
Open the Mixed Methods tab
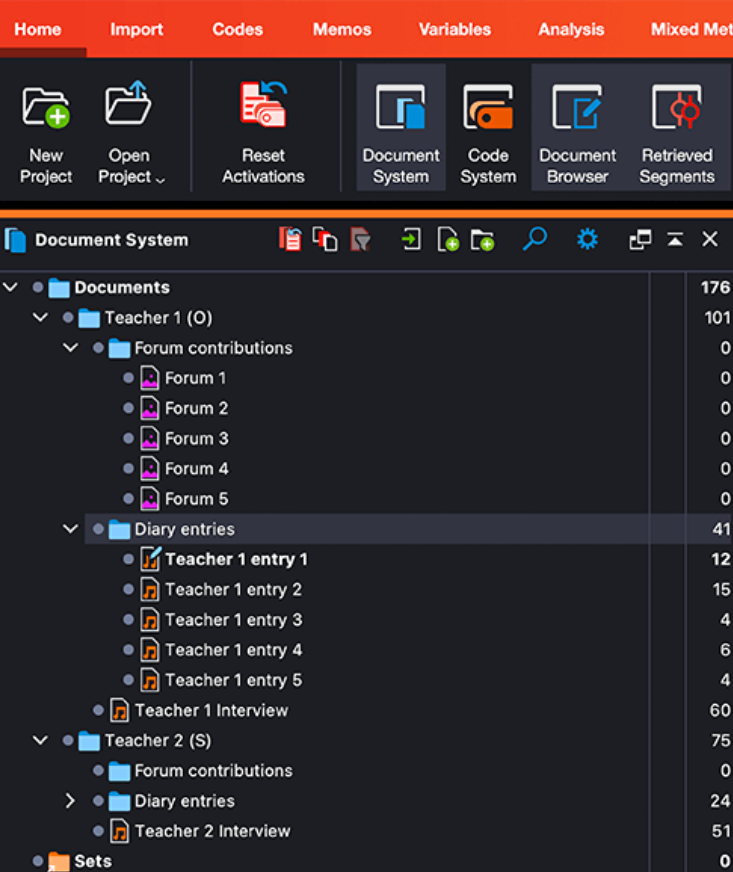(691, 29)
